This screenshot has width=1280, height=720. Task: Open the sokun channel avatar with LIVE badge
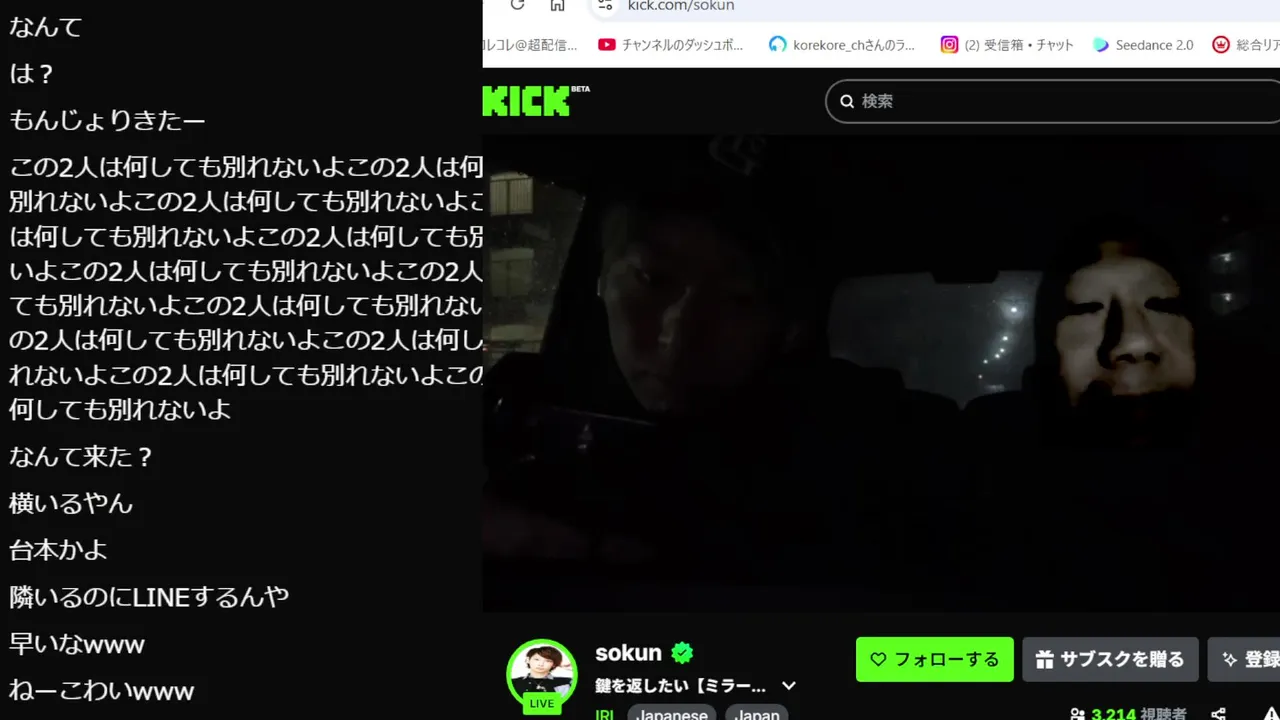pyautogui.click(x=542, y=675)
